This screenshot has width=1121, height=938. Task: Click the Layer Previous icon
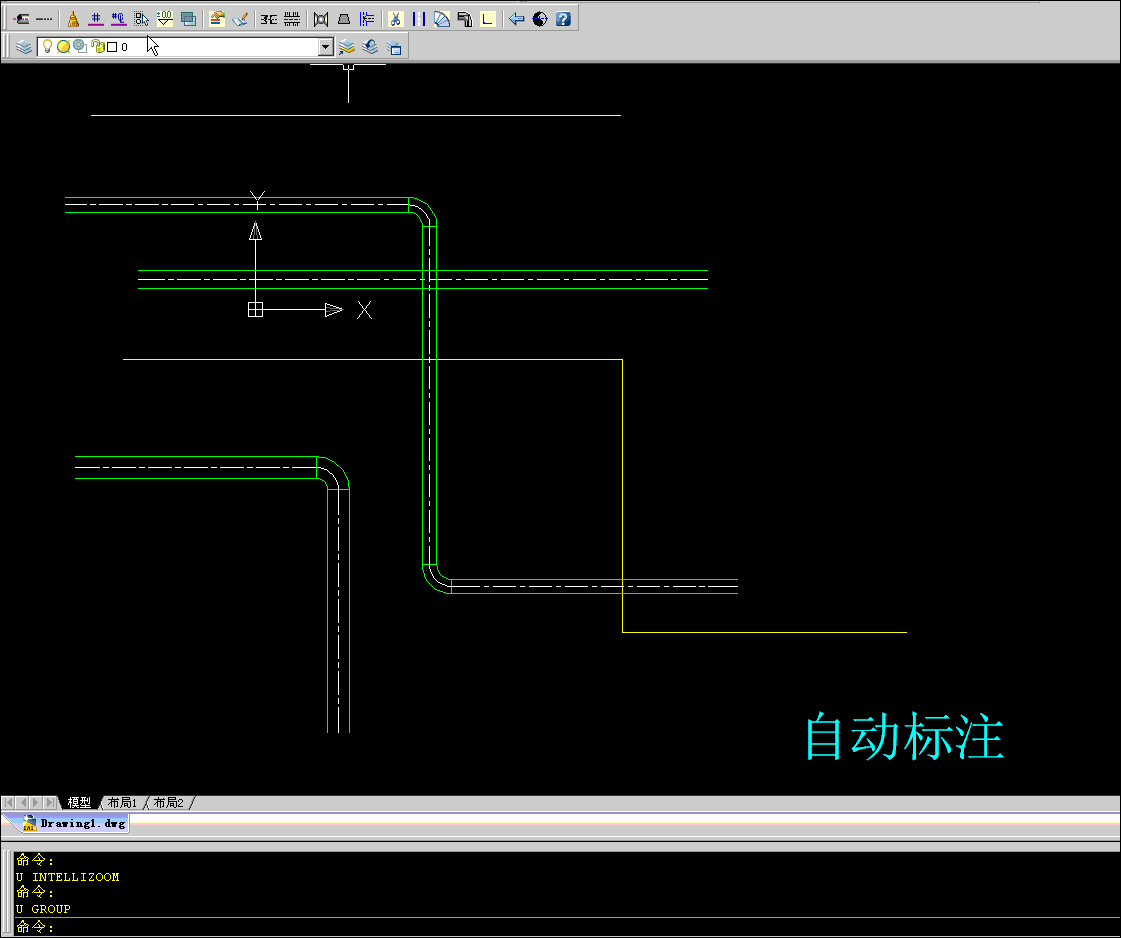pos(370,47)
